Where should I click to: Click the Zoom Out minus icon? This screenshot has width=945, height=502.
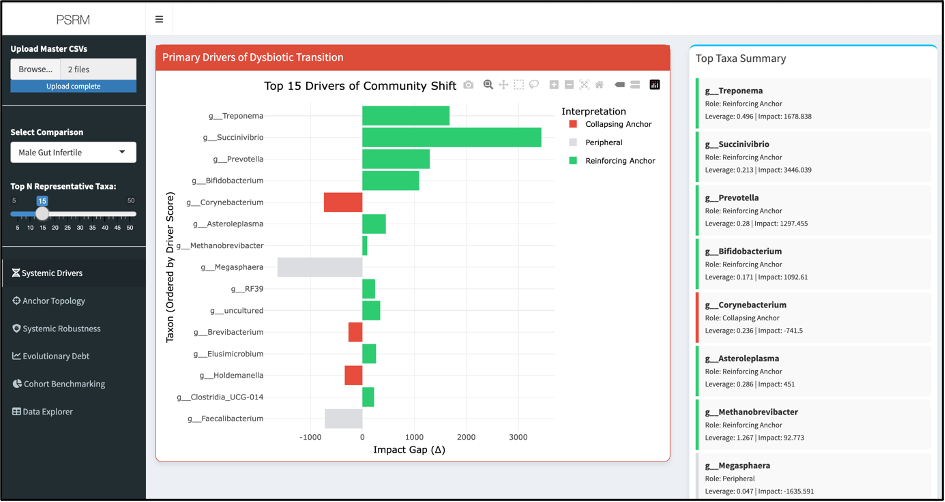click(x=569, y=85)
